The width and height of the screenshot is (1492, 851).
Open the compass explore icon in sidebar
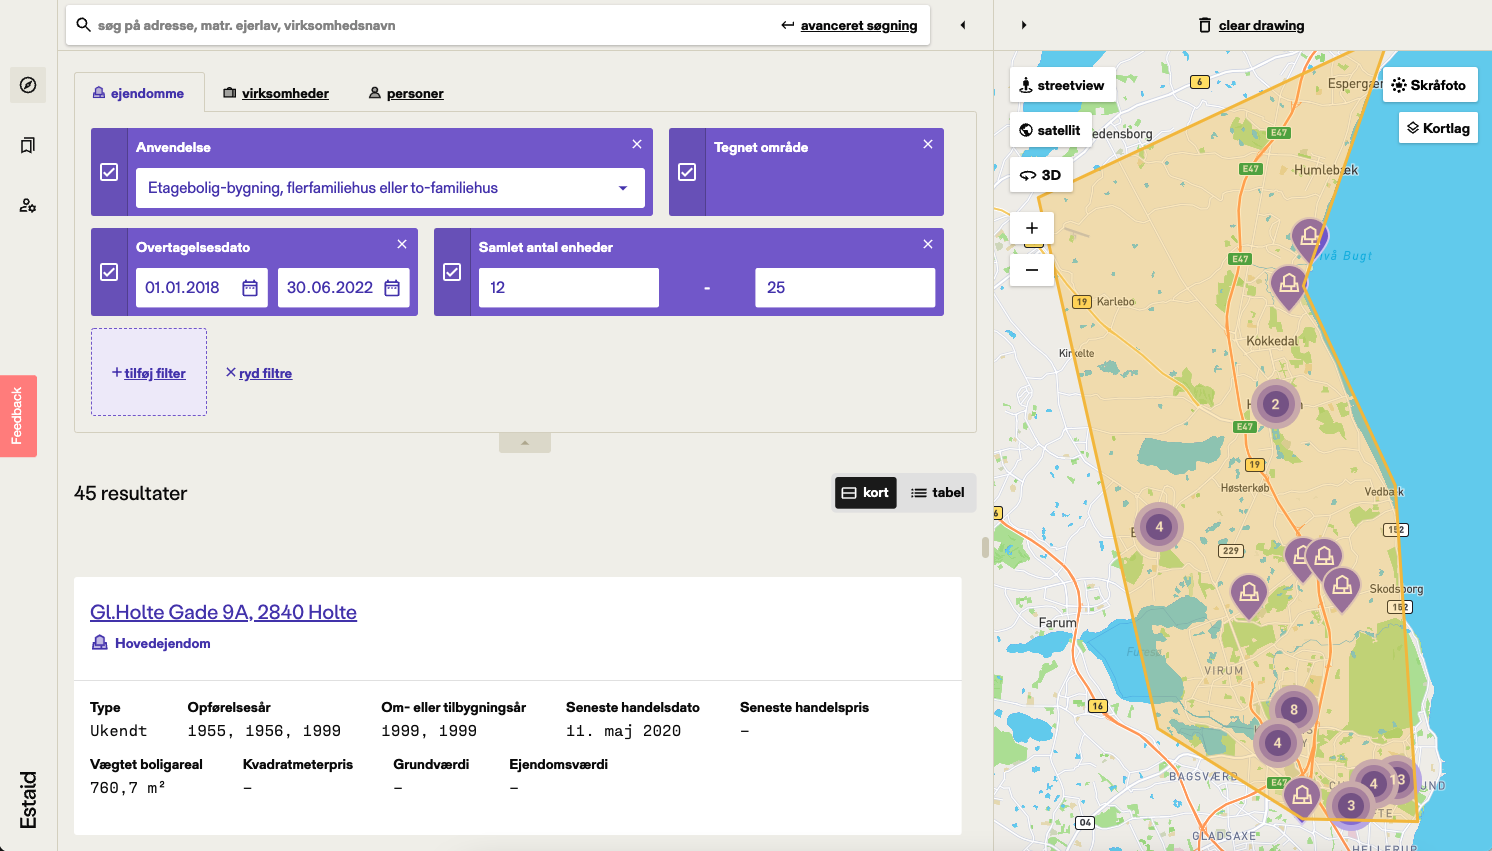pyautogui.click(x=28, y=85)
